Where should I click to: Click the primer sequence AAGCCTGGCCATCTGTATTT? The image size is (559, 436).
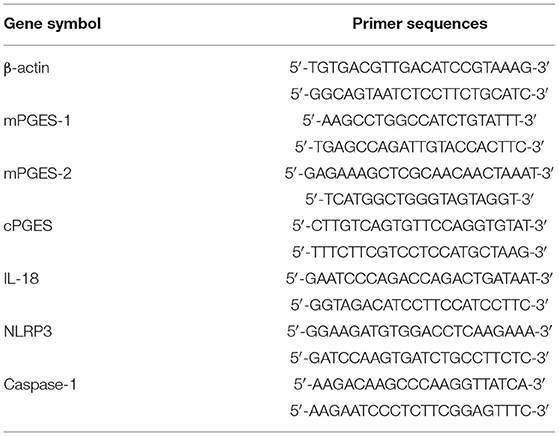pos(419,120)
